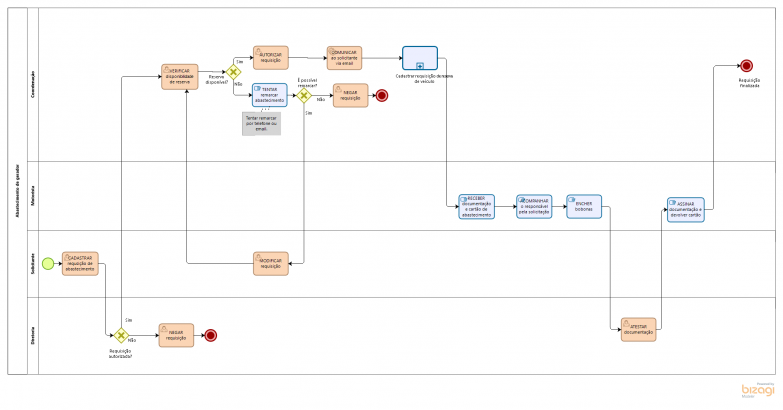Select the ACOMPANHAR o responsável task
The width and height of the screenshot is (783, 410).
click(534, 207)
